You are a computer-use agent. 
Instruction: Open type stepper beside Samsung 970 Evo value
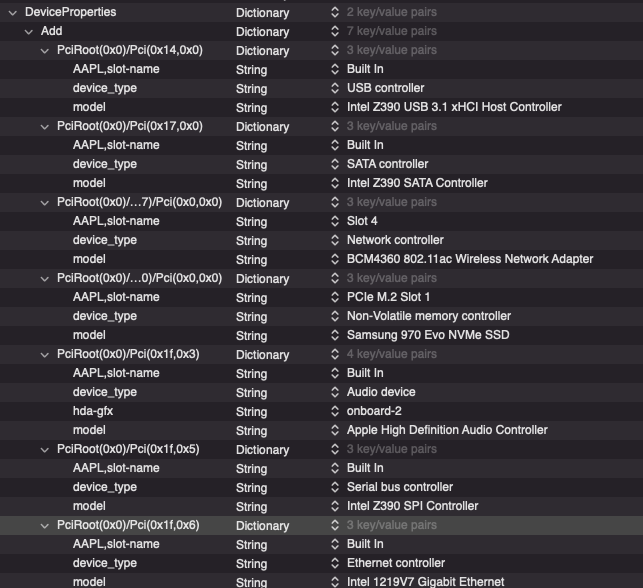pos(336,335)
